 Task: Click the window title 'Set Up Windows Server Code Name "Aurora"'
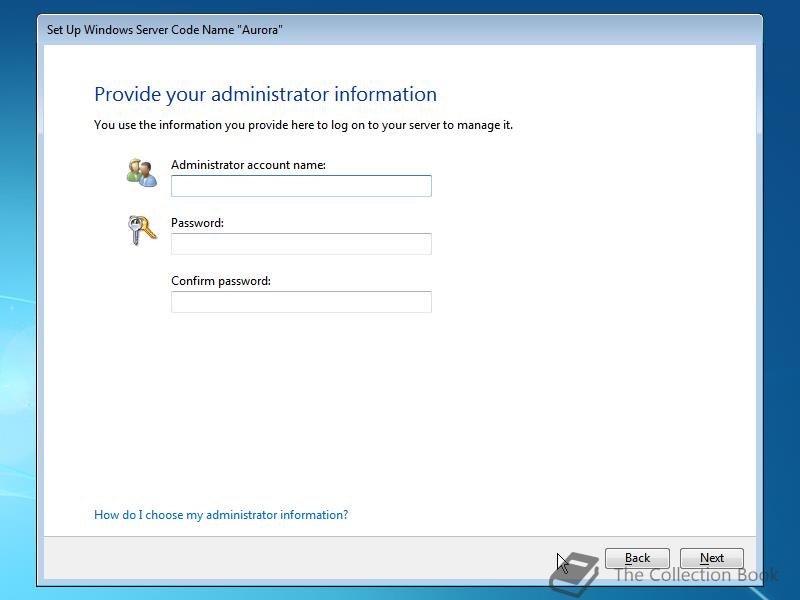point(165,30)
